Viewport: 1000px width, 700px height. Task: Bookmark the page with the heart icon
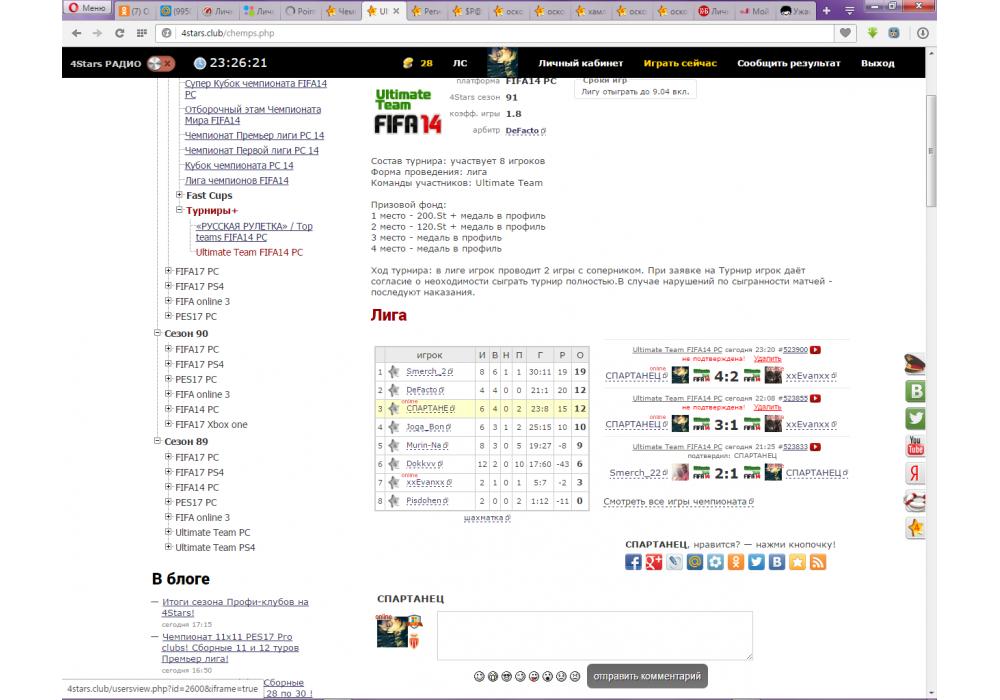click(845, 33)
